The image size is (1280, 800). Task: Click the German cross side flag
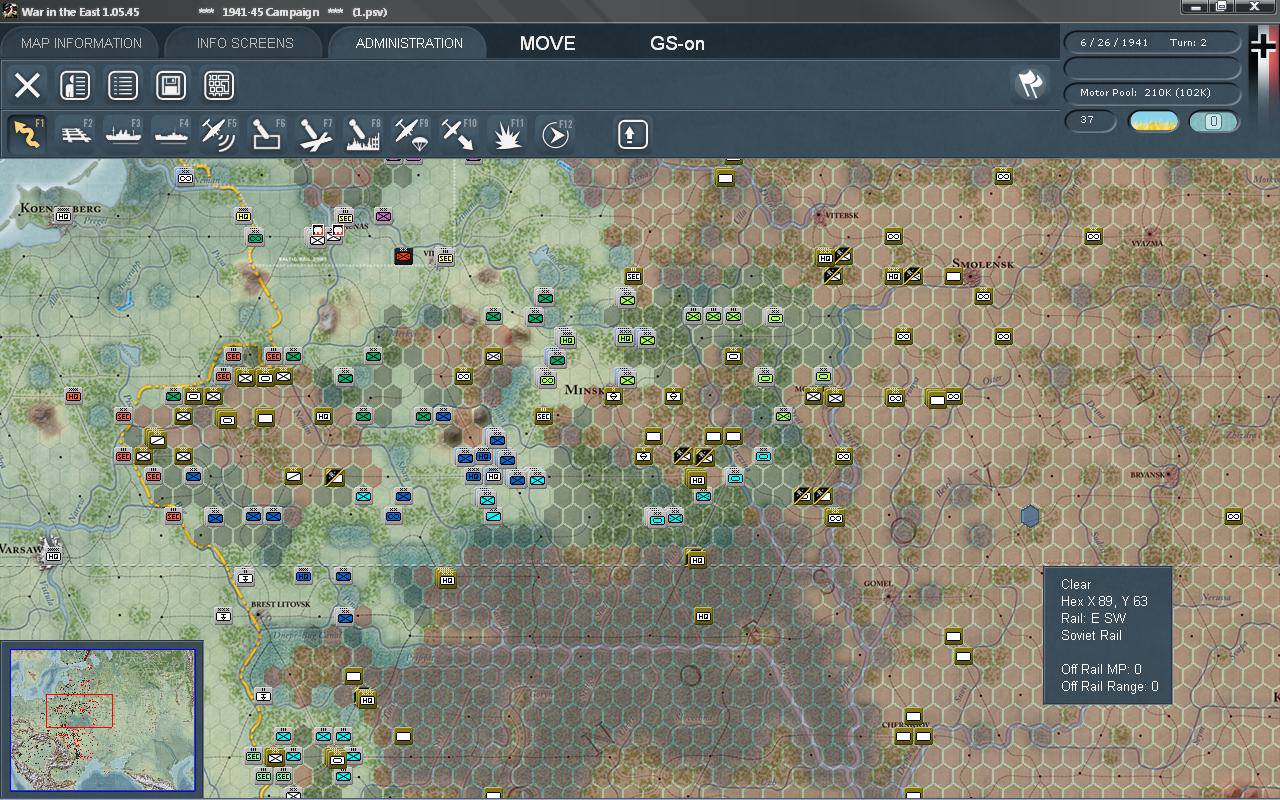pos(1263,47)
